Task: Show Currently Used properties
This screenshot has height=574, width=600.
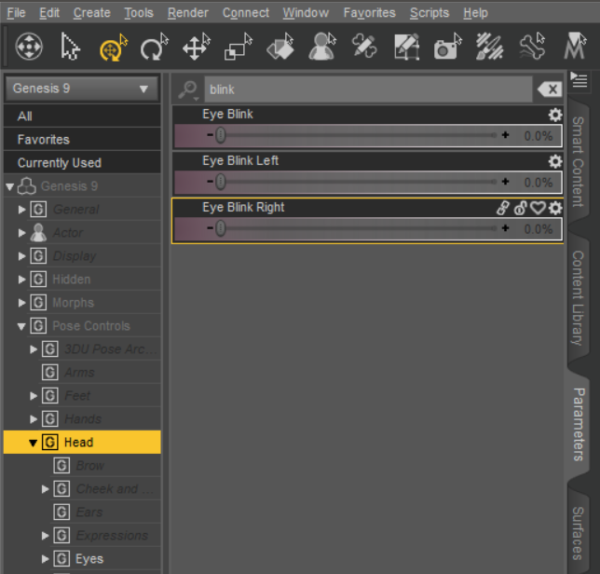Action: click(82, 163)
